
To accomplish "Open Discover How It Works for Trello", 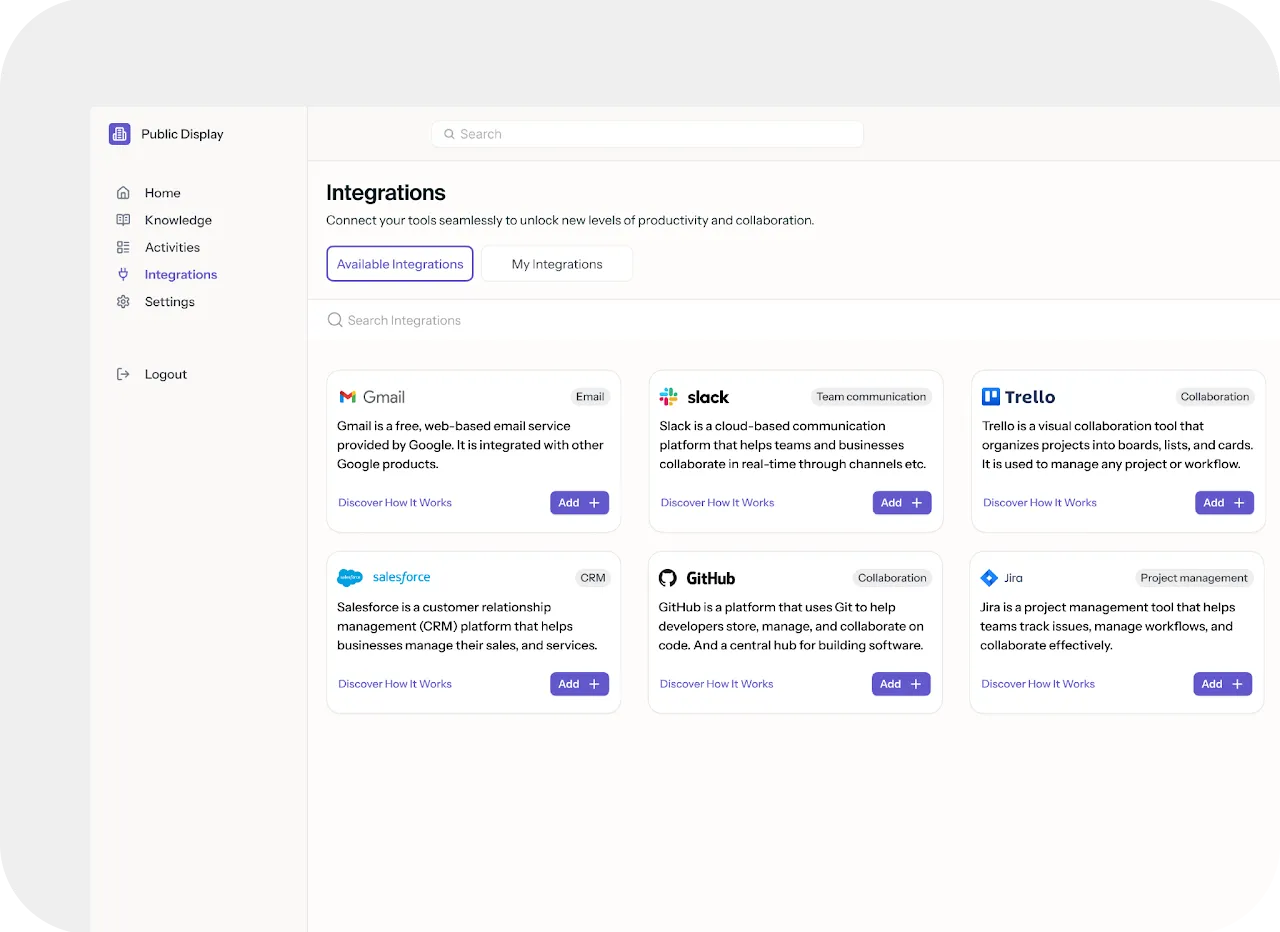I will point(1040,503).
